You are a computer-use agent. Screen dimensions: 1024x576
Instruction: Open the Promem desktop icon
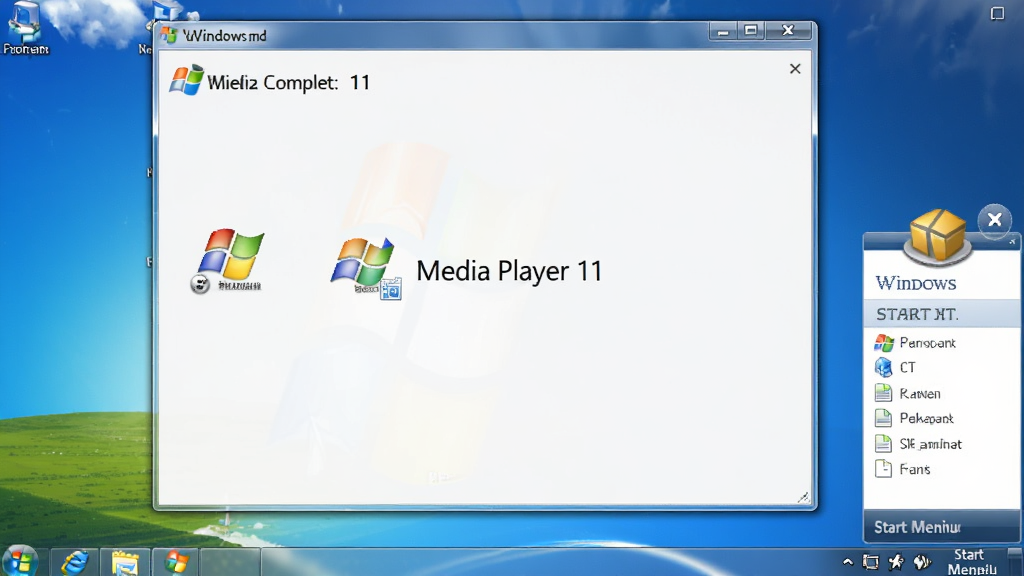coord(25,28)
